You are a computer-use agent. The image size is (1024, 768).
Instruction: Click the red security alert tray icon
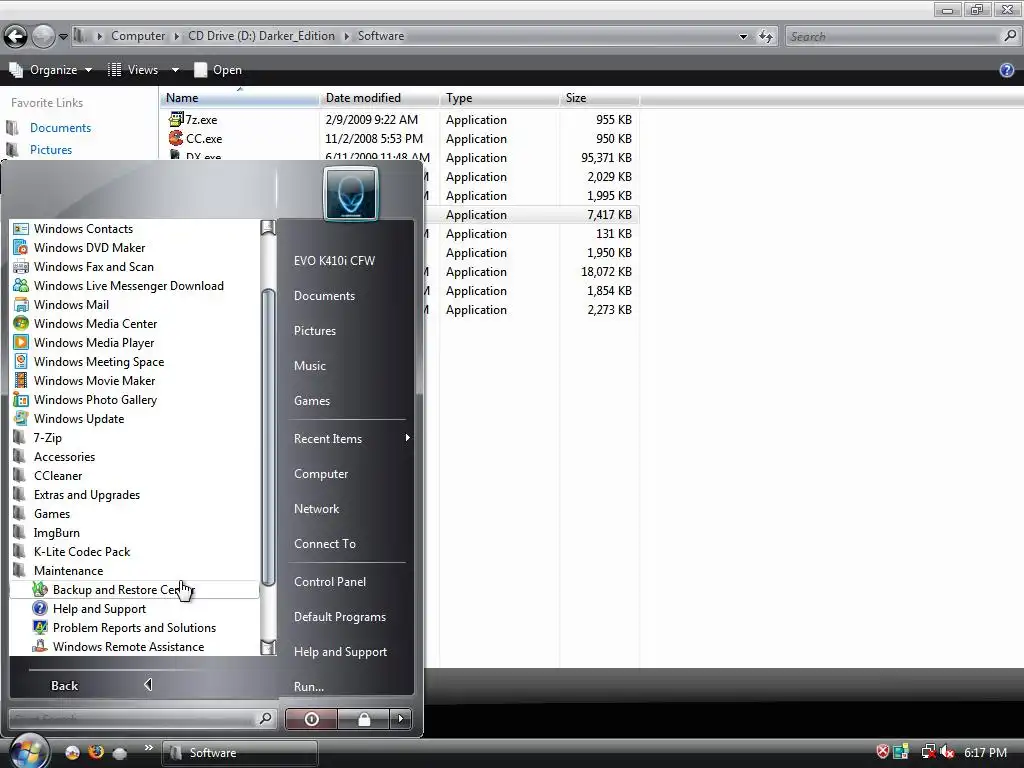(x=882, y=752)
